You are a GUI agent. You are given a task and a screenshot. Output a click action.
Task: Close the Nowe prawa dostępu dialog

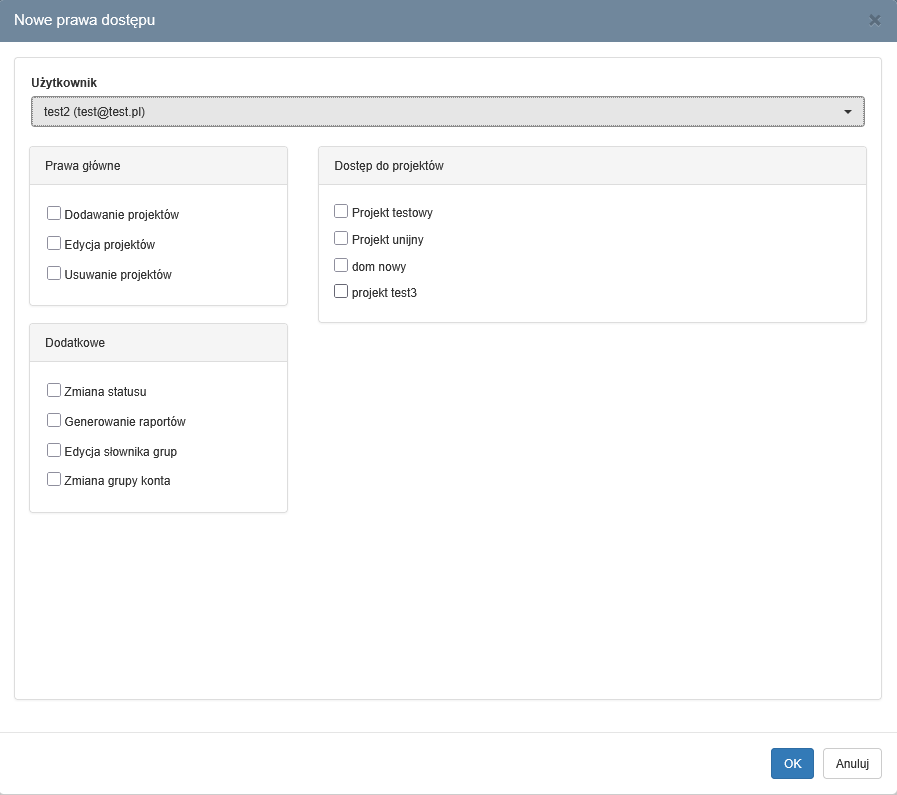[875, 20]
